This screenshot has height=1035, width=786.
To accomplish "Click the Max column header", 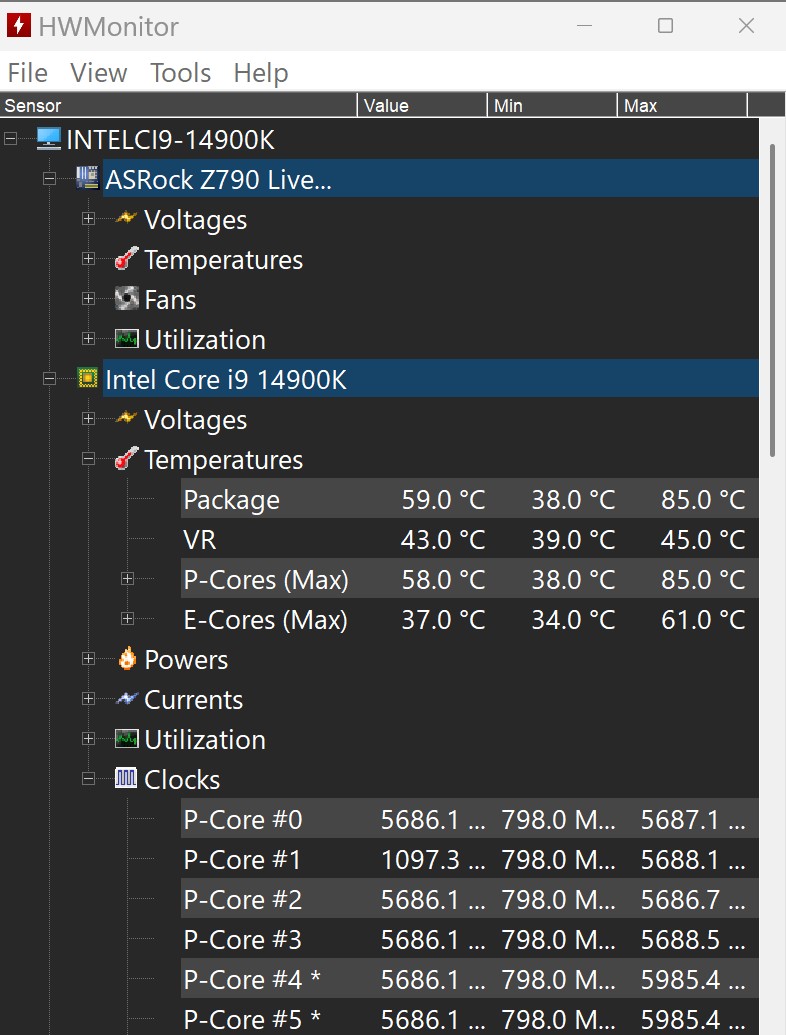I will 682,106.
